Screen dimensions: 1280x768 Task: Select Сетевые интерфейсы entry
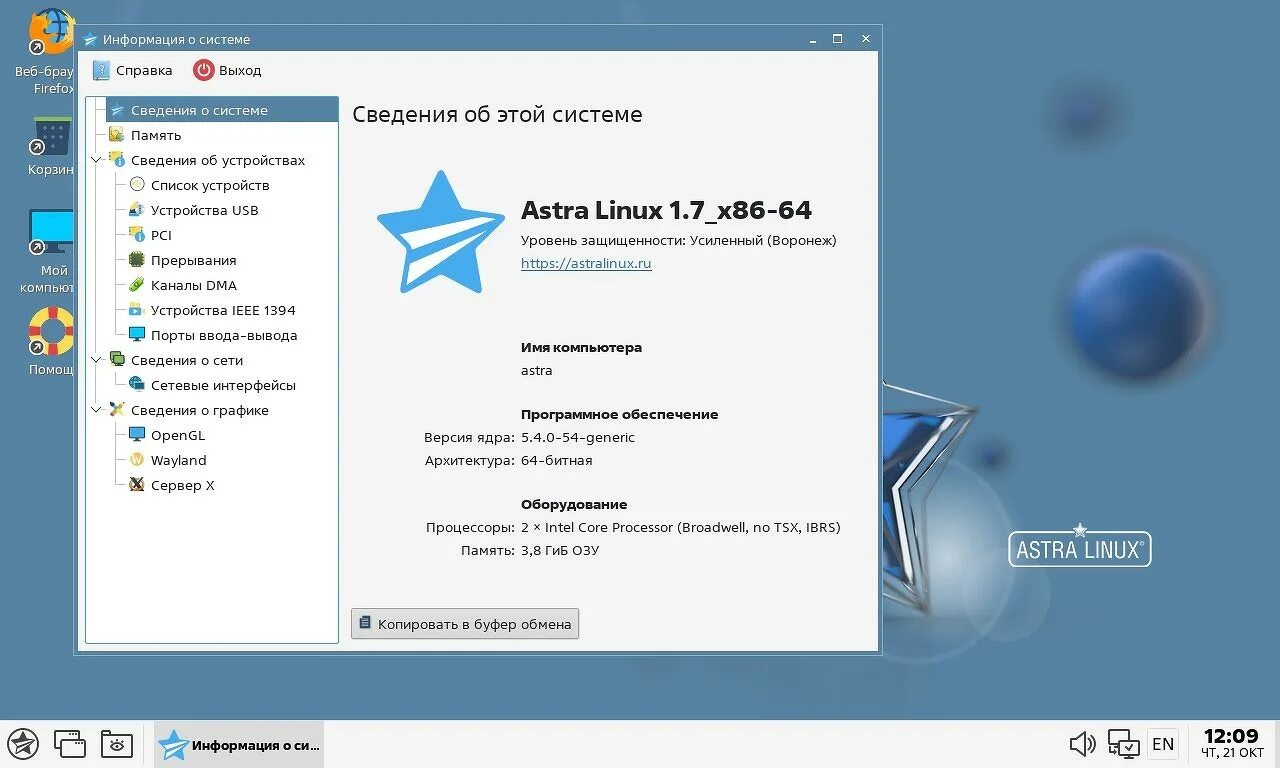(223, 385)
